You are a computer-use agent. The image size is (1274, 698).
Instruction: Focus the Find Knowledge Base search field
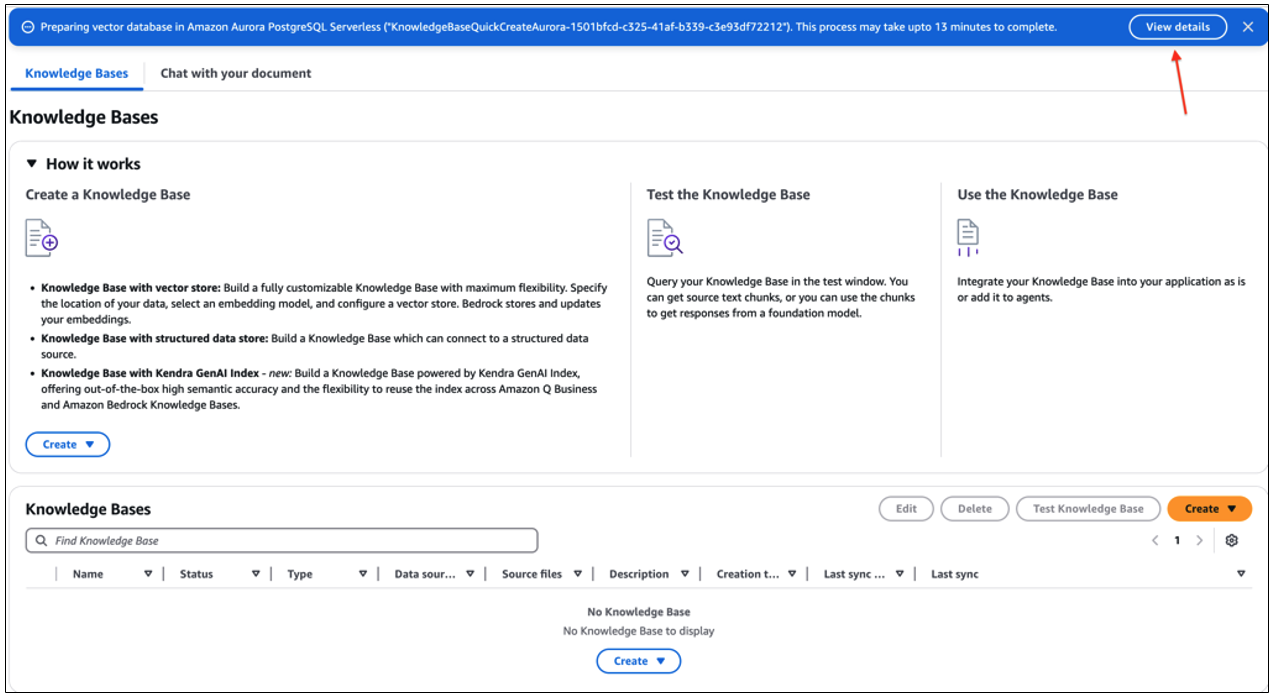[281, 540]
